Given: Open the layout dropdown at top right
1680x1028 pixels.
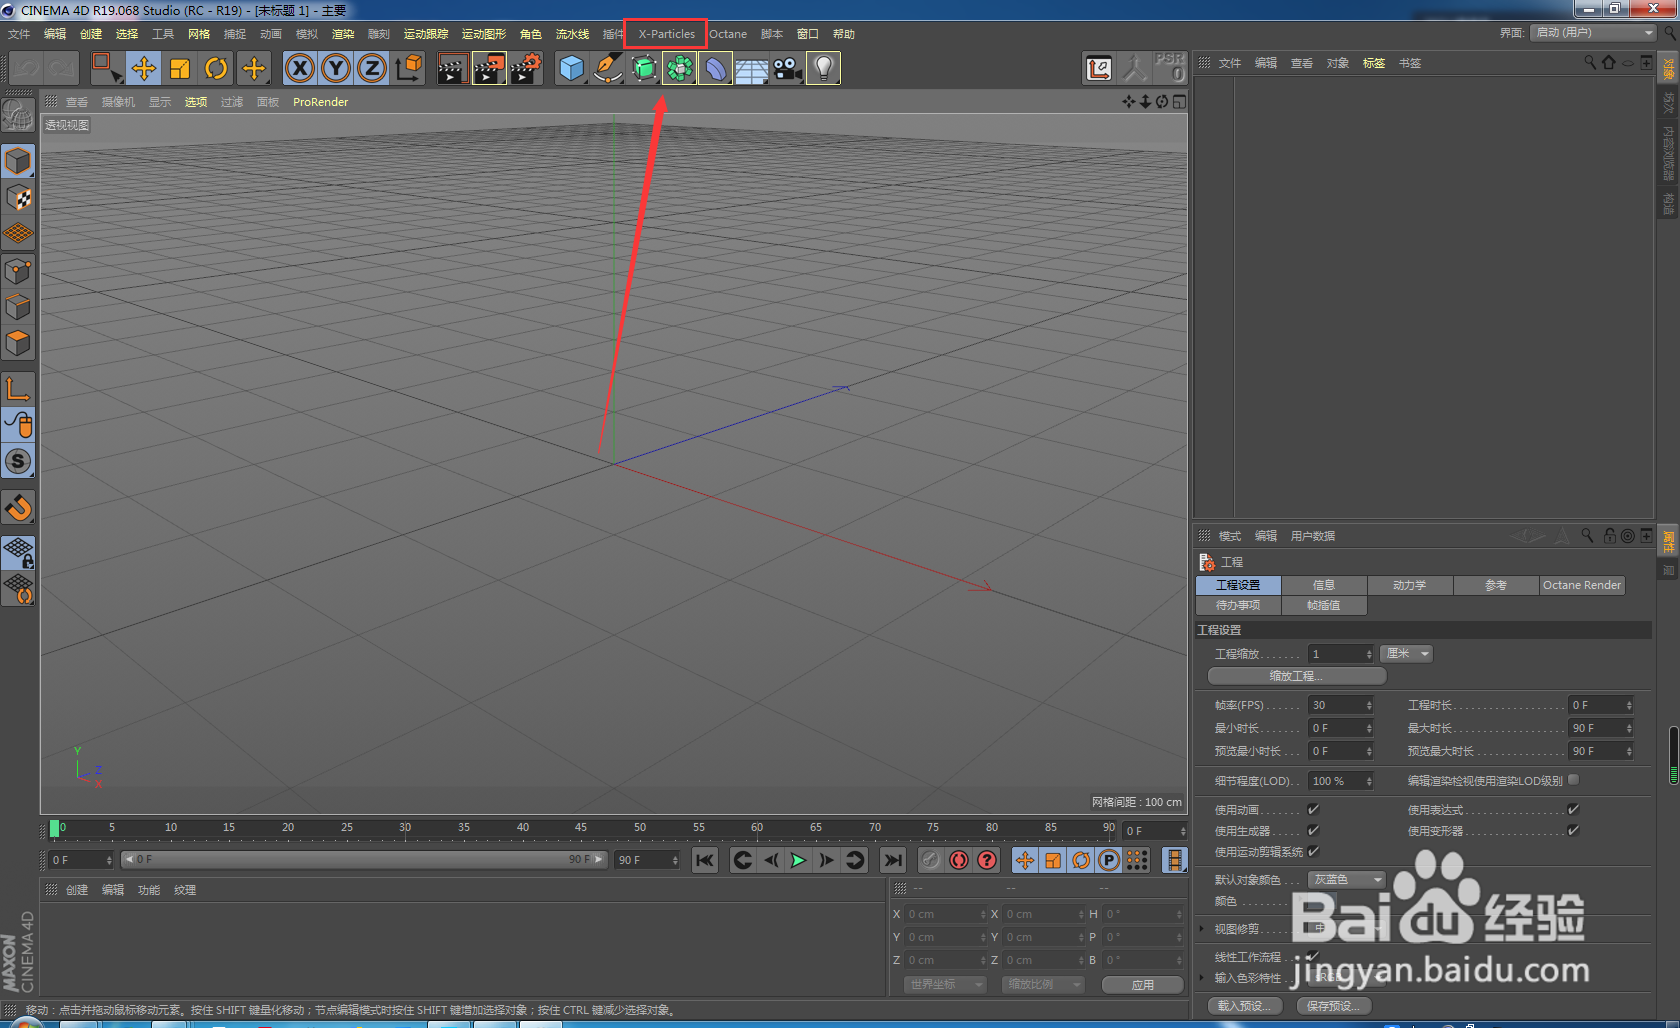Looking at the screenshot, I should (x=1593, y=33).
